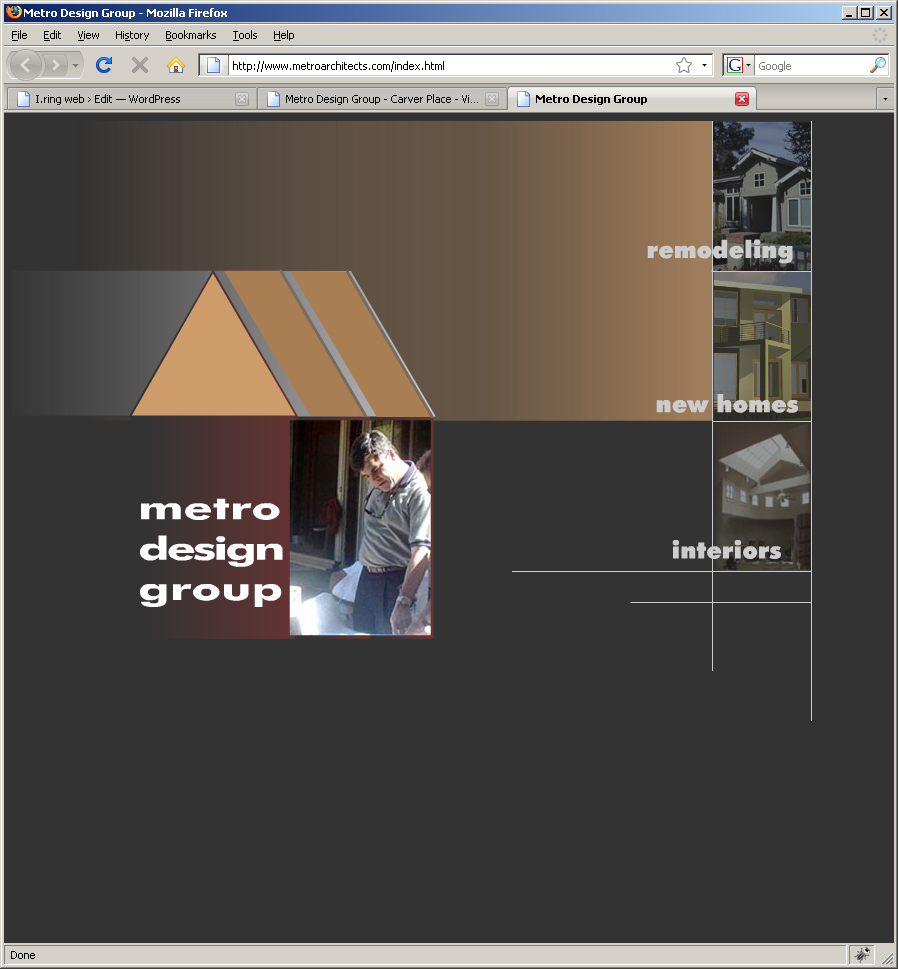Screen dimensions: 898x969
Task: Close the Carver Place tab
Action: tap(492, 99)
